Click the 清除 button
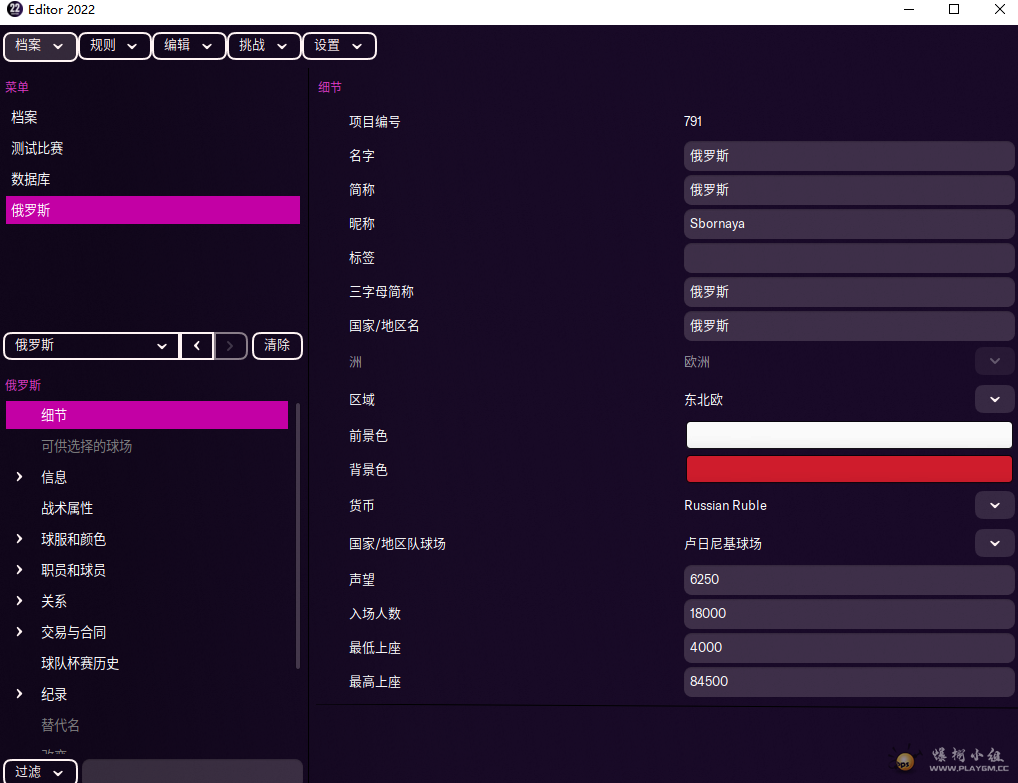The image size is (1018, 783). tap(277, 346)
